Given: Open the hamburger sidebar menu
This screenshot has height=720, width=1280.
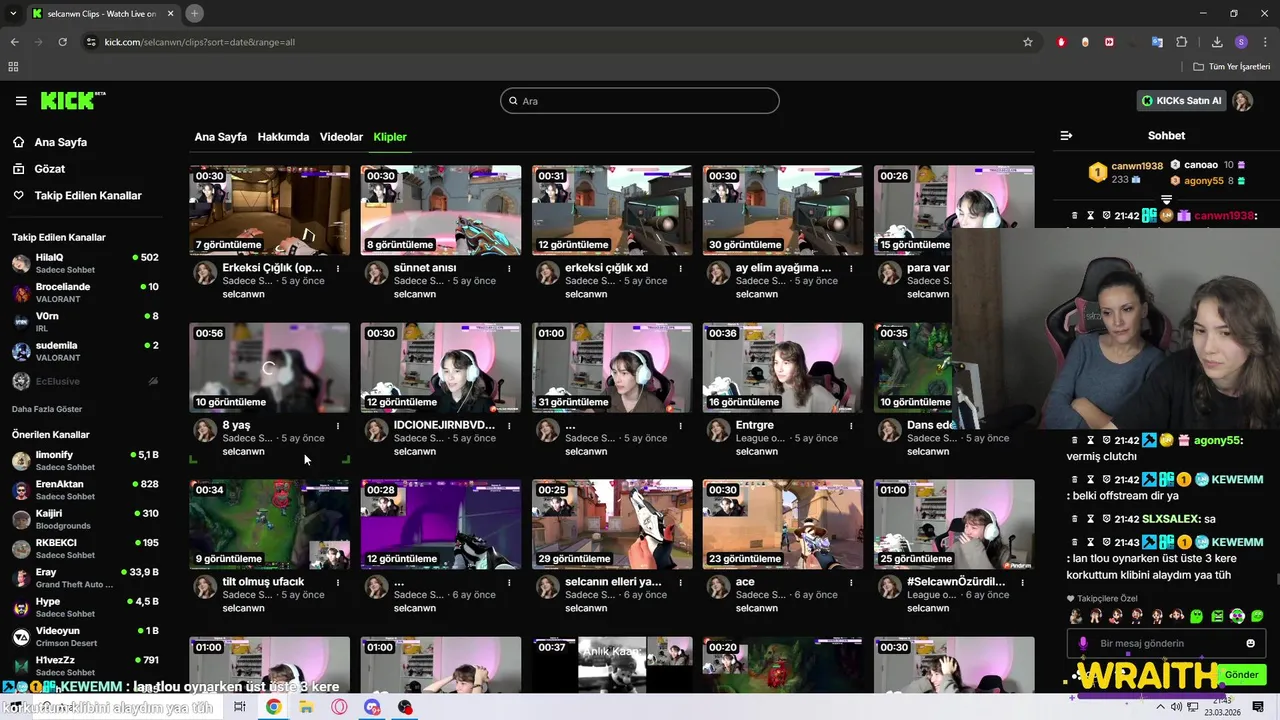Looking at the screenshot, I should (x=21, y=101).
